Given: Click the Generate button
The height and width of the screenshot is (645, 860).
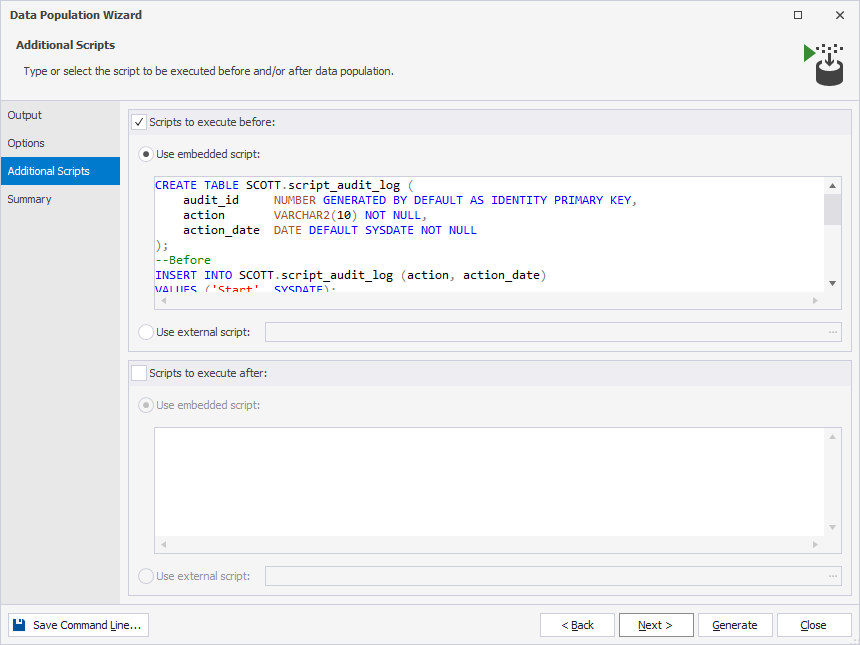Looking at the screenshot, I should 735,625.
